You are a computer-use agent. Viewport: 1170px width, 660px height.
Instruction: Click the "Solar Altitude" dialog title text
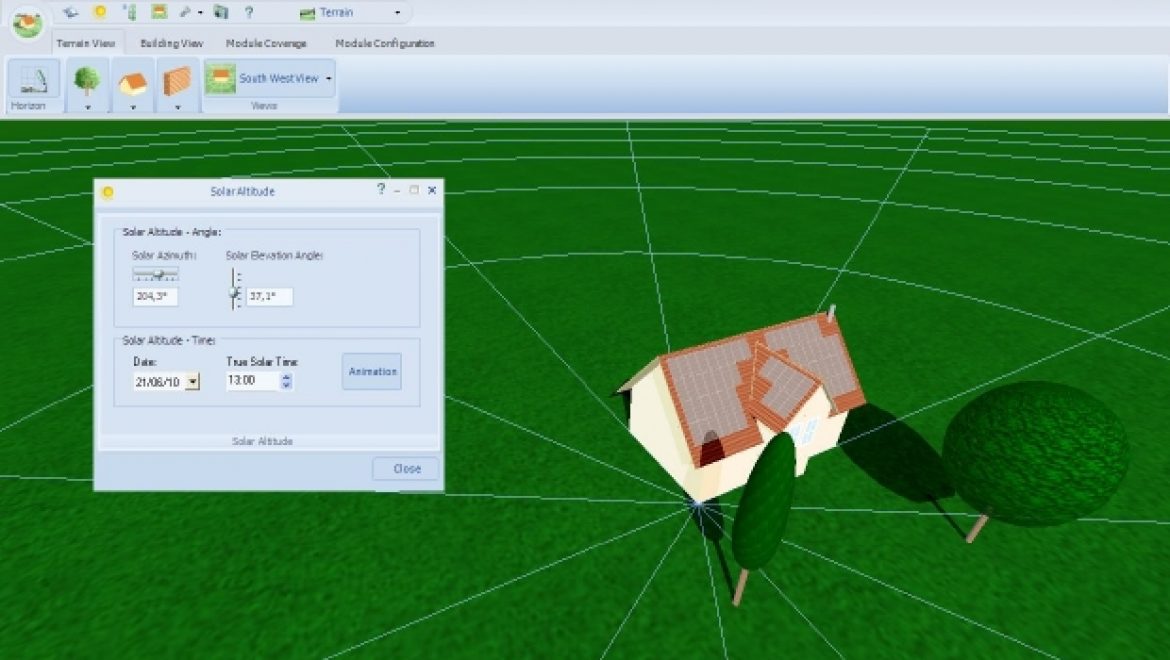pos(243,192)
